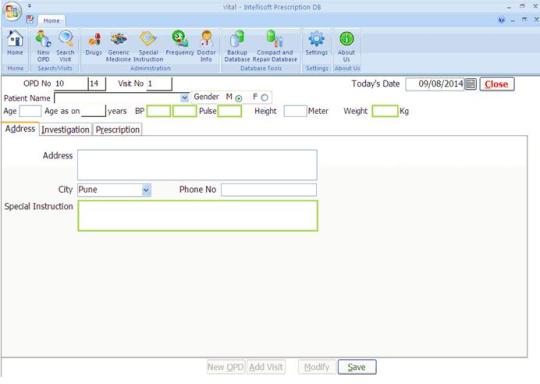Open Special Instruction administration icon
Image resolution: width=540 pixels, height=384 pixels.
click(x=148, y=46)
